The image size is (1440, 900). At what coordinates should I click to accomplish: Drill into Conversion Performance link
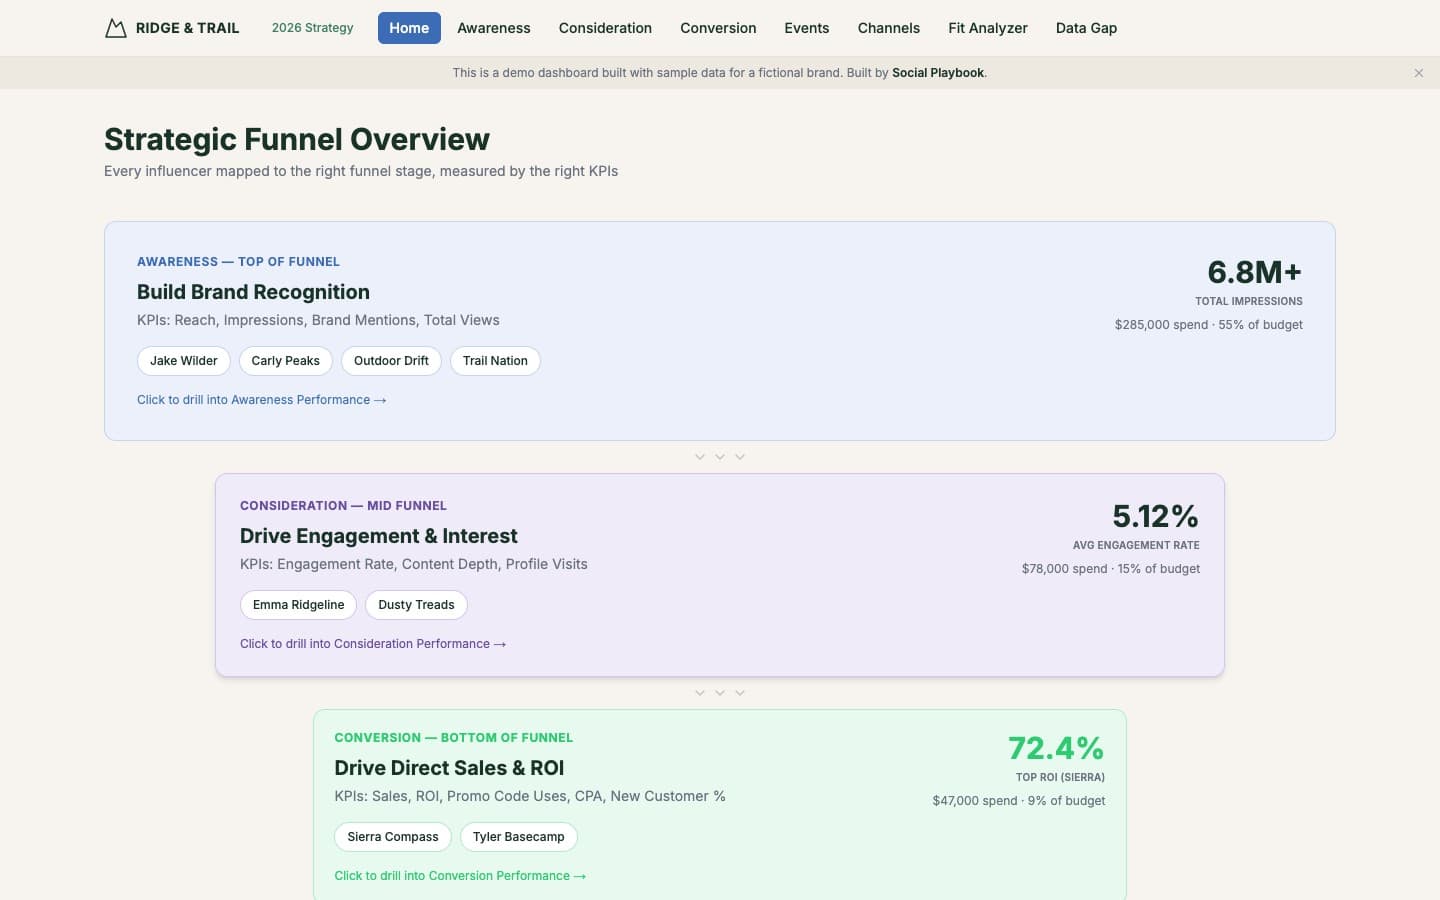click(x=459, y=876)
